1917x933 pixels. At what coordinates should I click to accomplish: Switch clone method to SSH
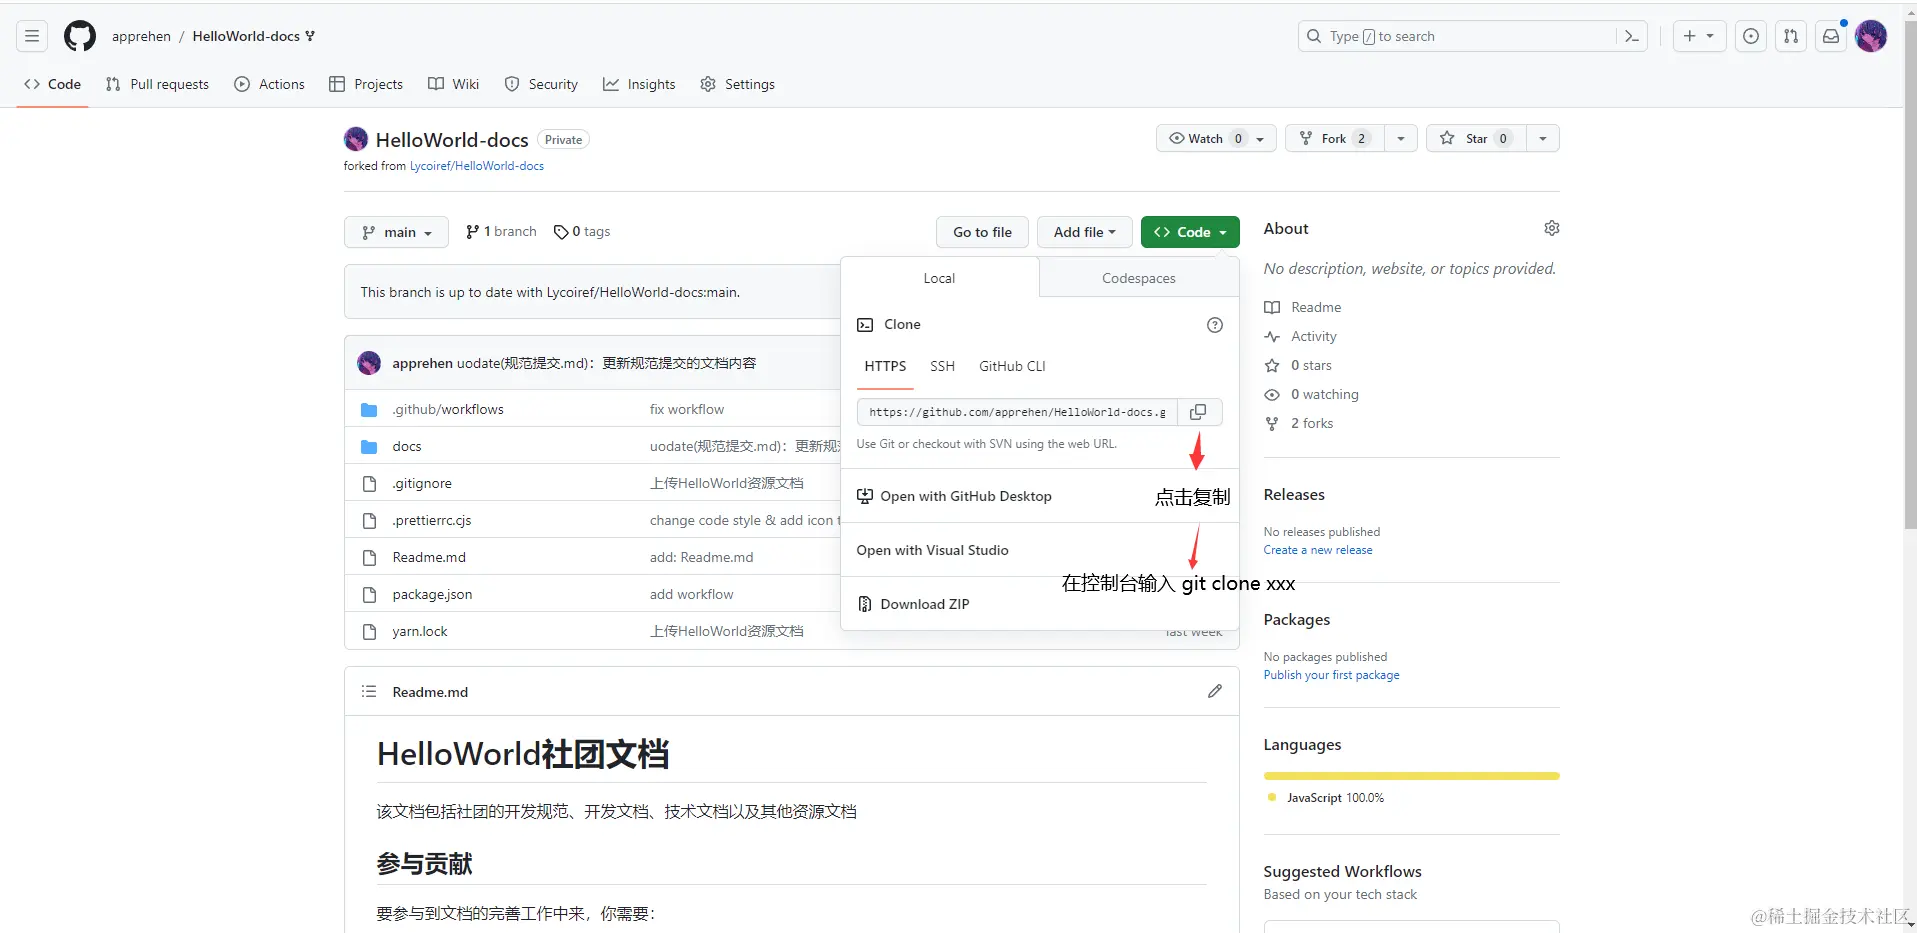click(x=942, y=366)
